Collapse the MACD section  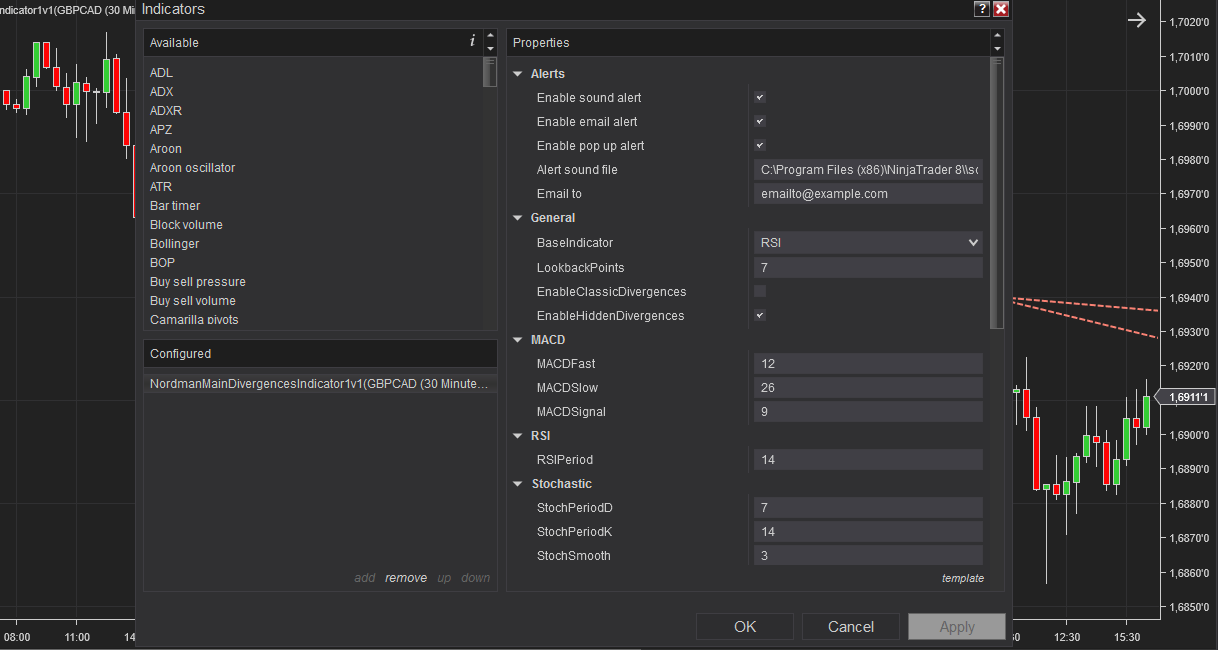click(x=518, y=340)
